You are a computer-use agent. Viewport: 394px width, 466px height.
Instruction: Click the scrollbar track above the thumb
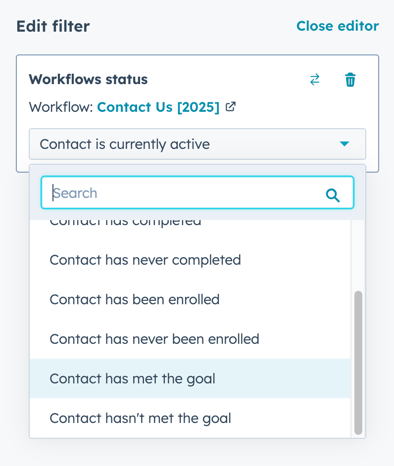coord(358,255)
